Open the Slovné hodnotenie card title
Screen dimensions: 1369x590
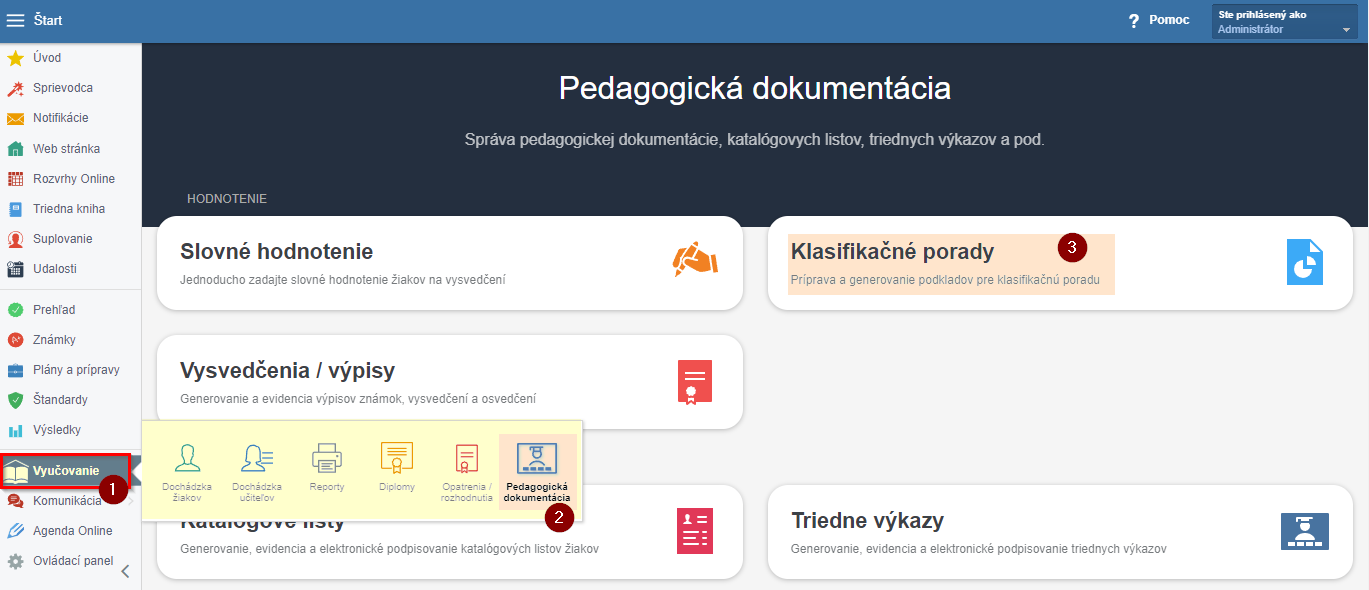(277, 252)
